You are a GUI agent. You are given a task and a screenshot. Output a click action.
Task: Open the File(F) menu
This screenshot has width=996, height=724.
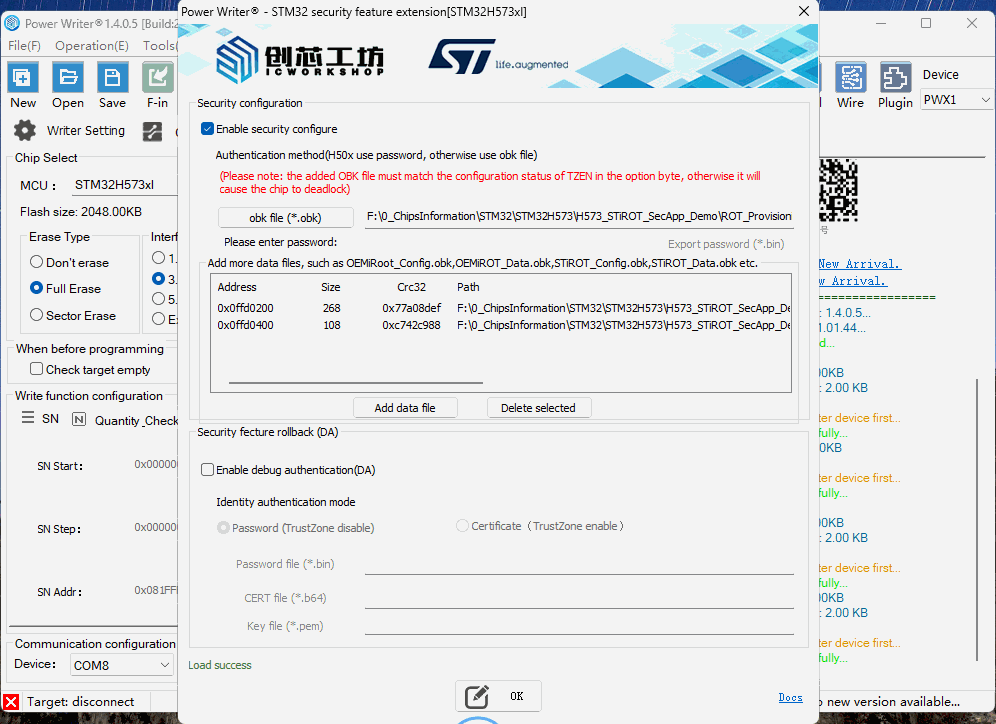pos(24,46)
